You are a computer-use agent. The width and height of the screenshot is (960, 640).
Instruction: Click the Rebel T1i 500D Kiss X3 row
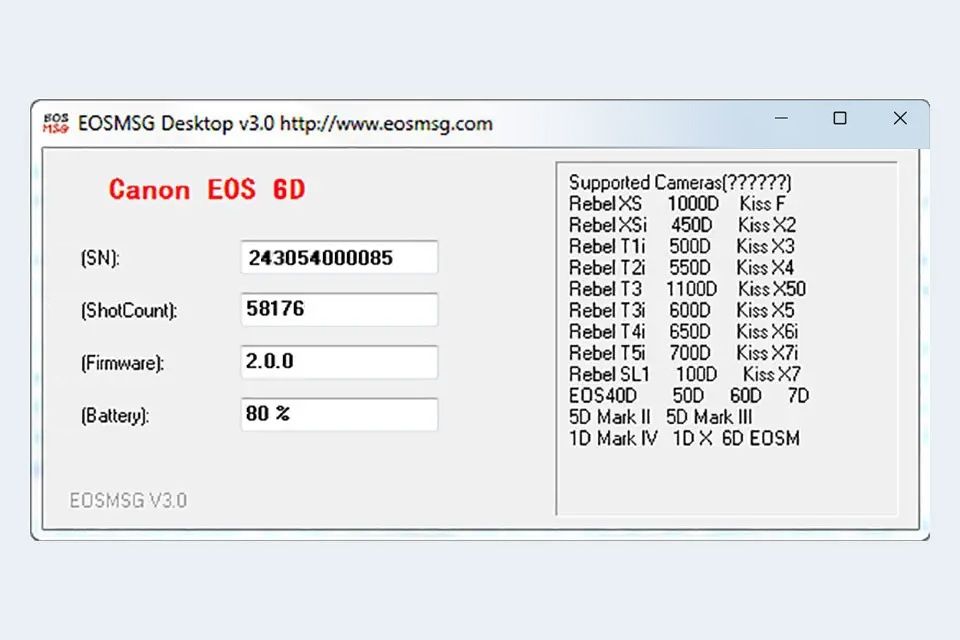point(681,246)
